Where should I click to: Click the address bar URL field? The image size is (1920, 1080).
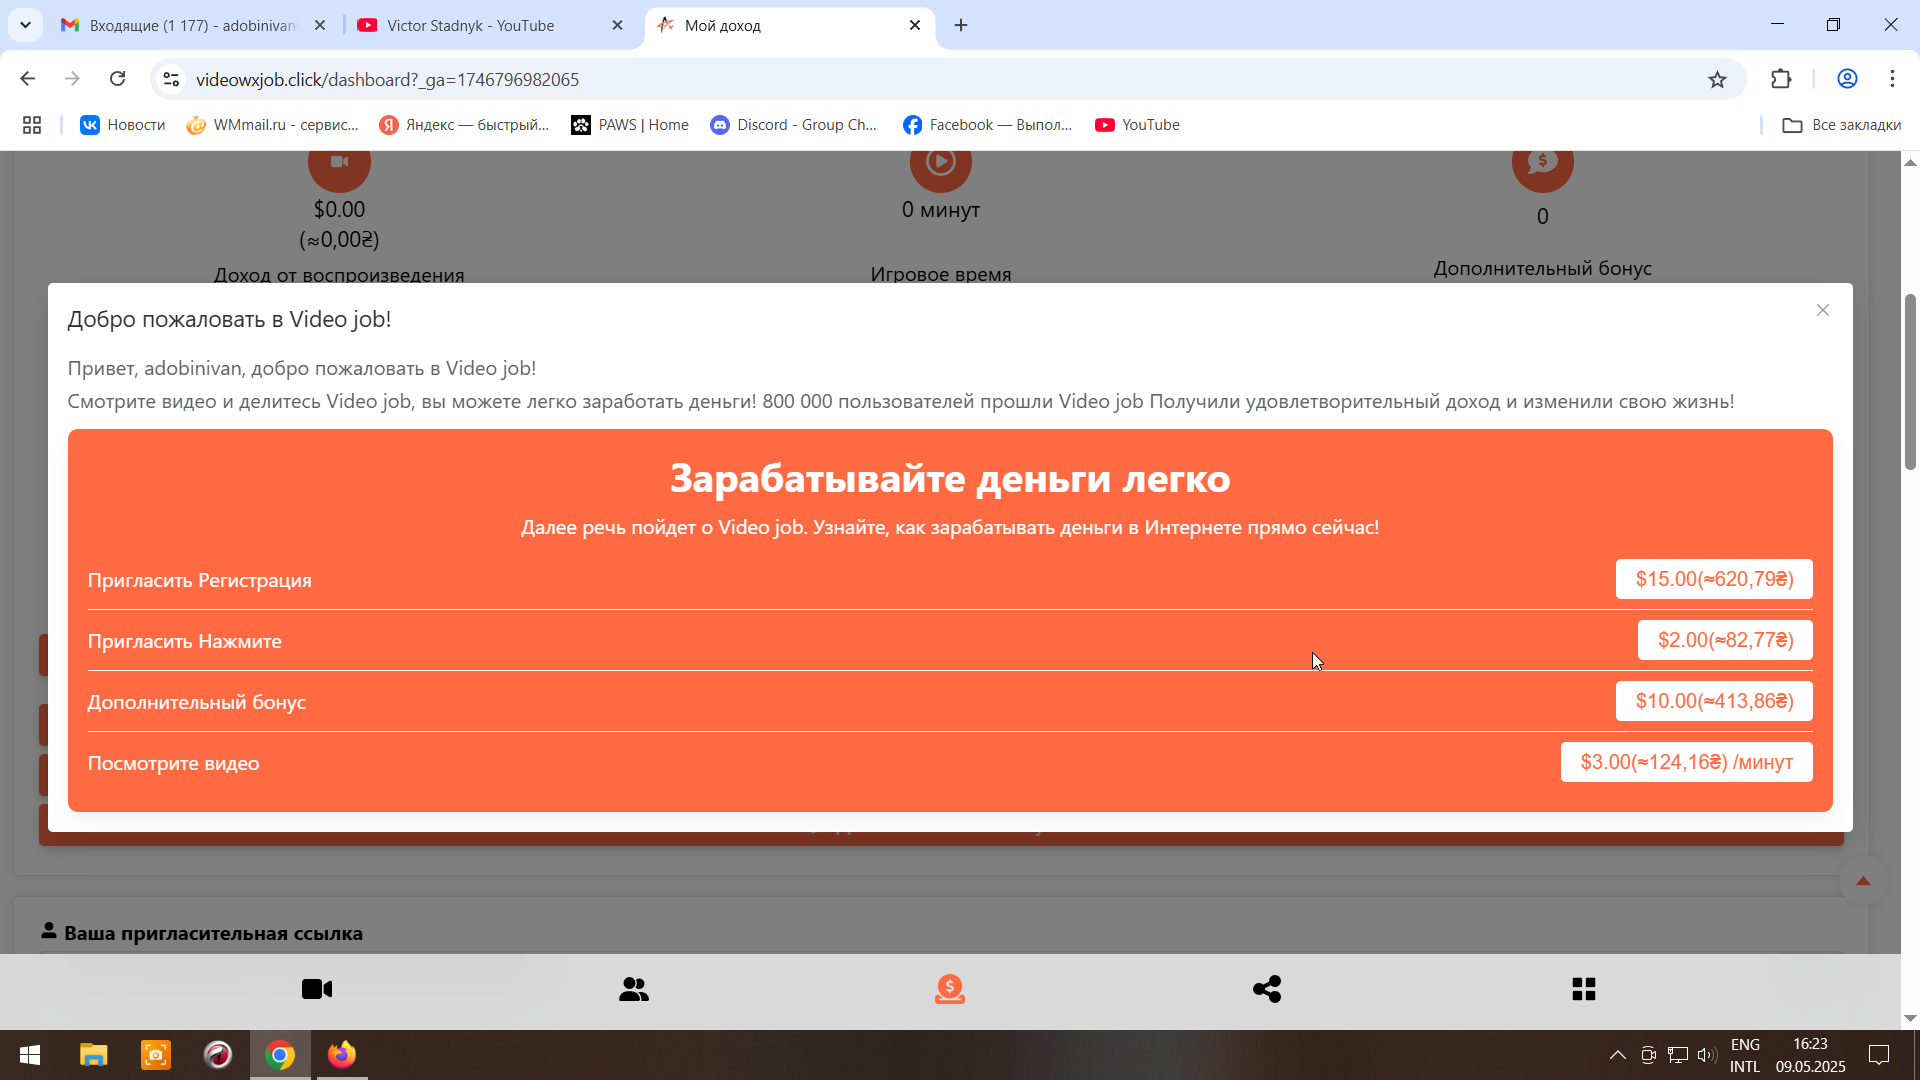tap(940, 80)
